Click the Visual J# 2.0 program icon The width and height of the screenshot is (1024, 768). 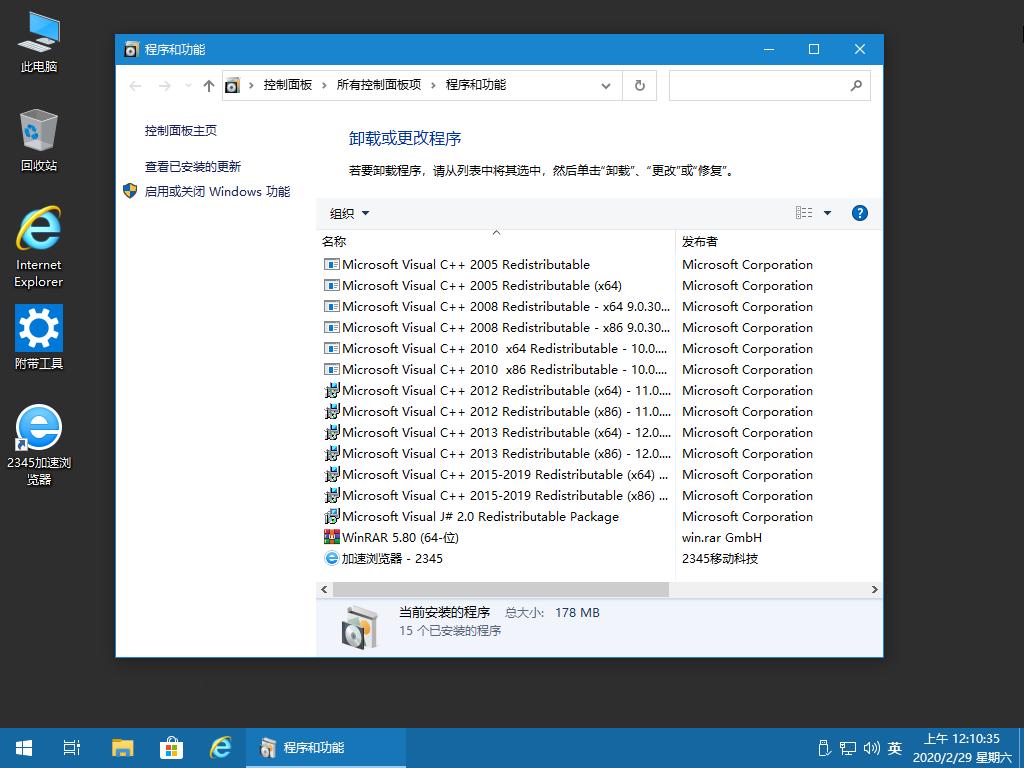[x=332, y=517]
